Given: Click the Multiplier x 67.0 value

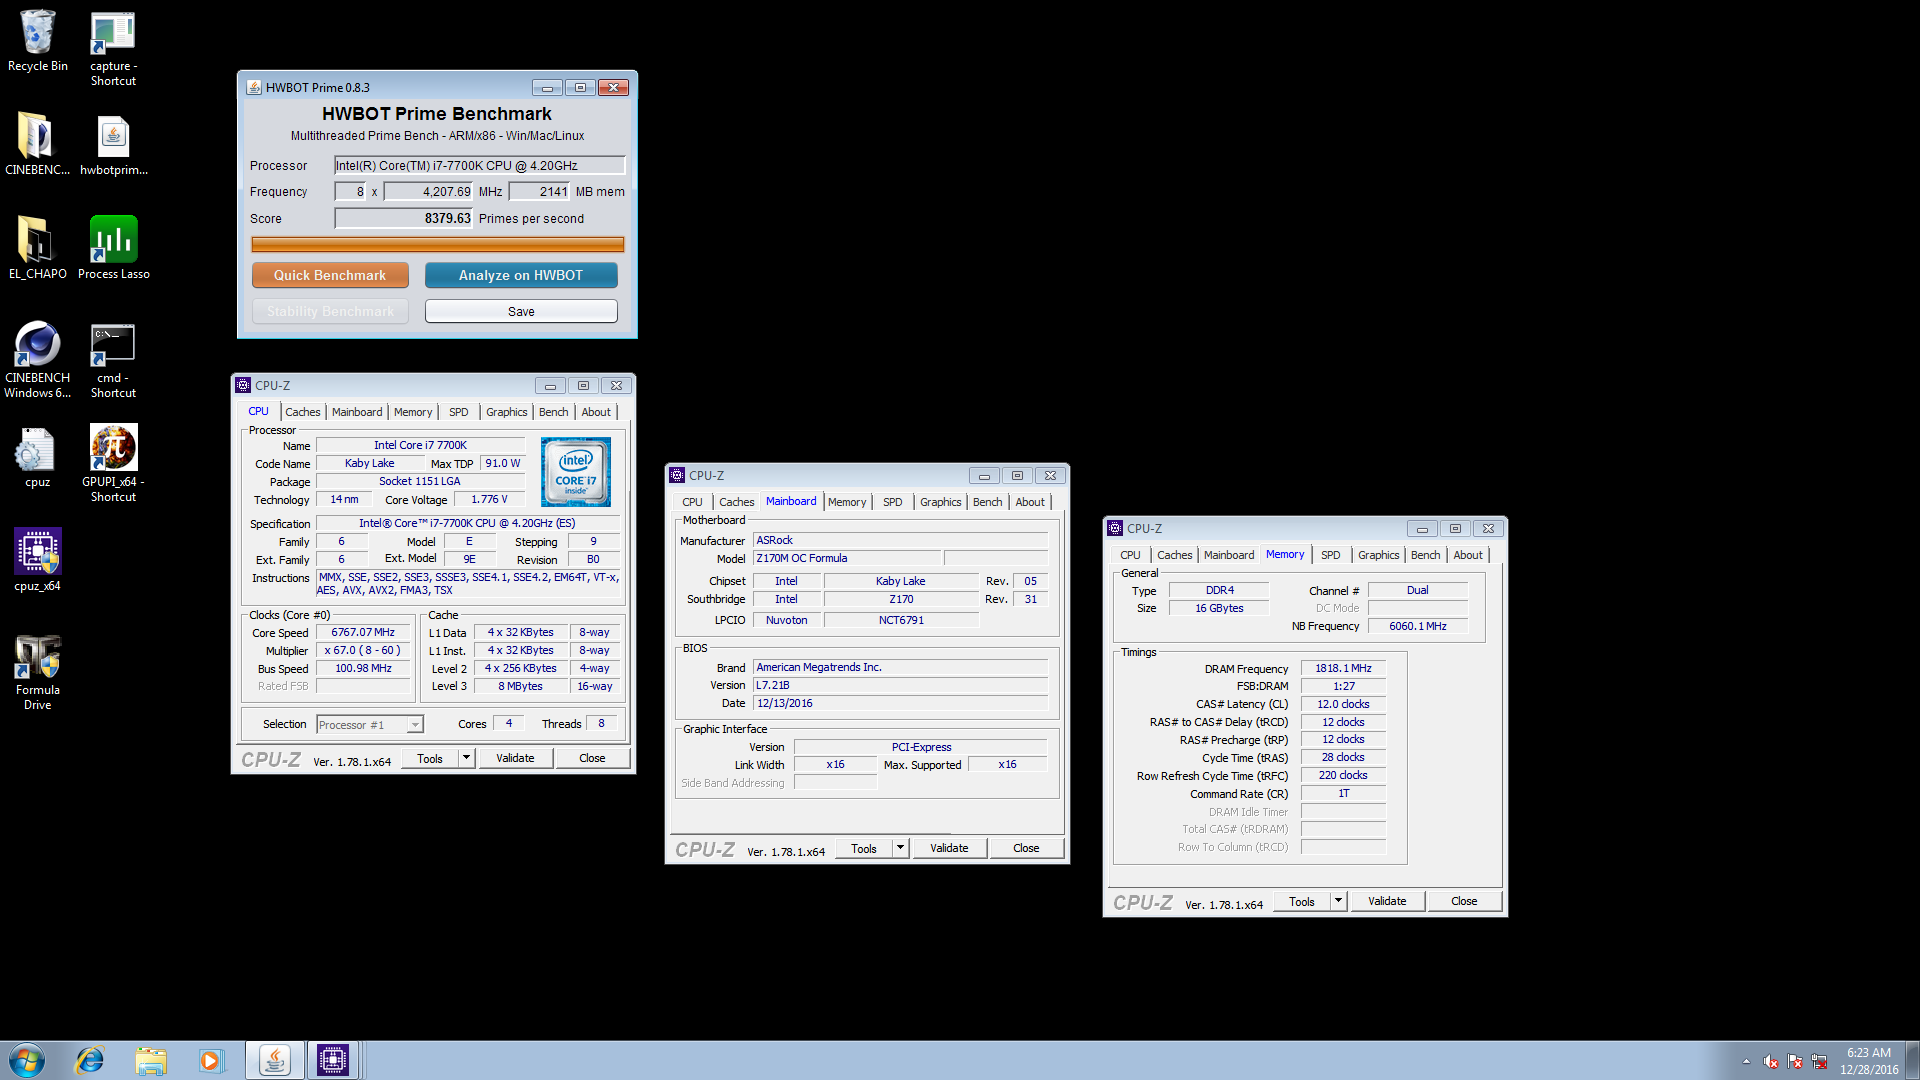Looking at the screenshot, I should coord(363,650).
